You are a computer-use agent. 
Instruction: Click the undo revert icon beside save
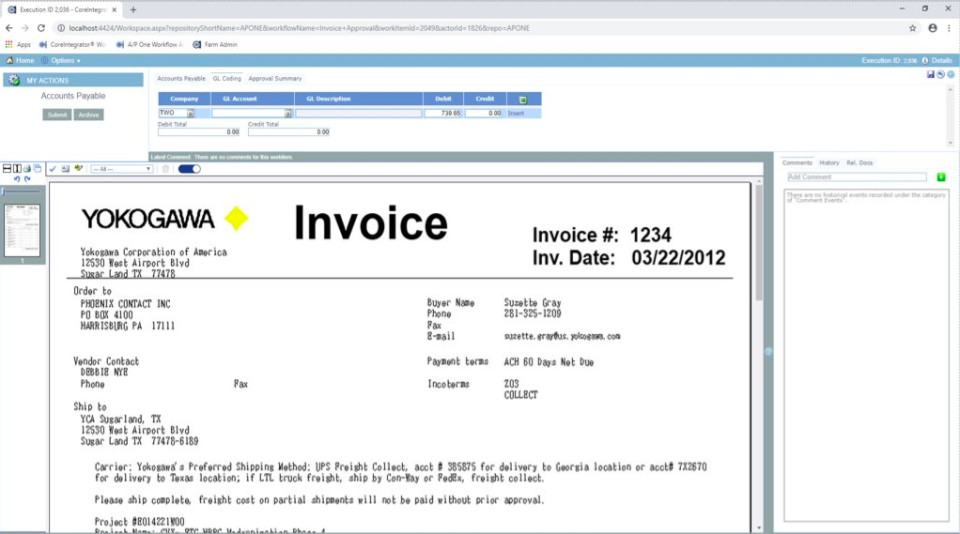[x=941, y=74]
